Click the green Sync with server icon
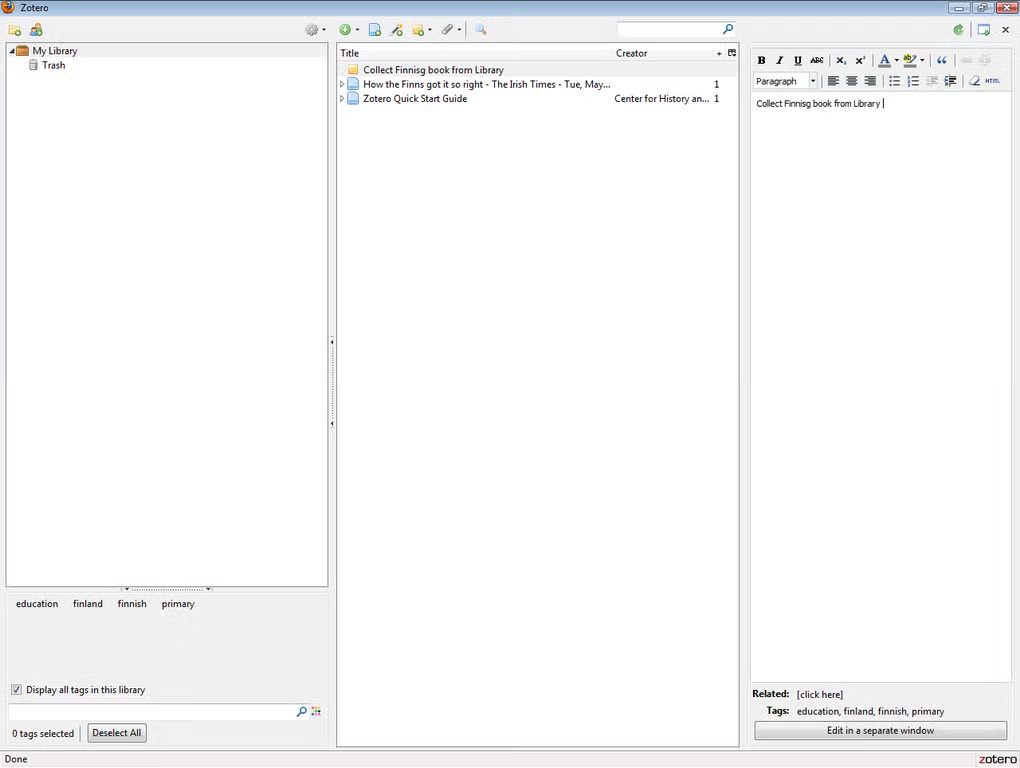This screenshot has width=1020, height=768. pyautogui.click(x=959, y=30)
